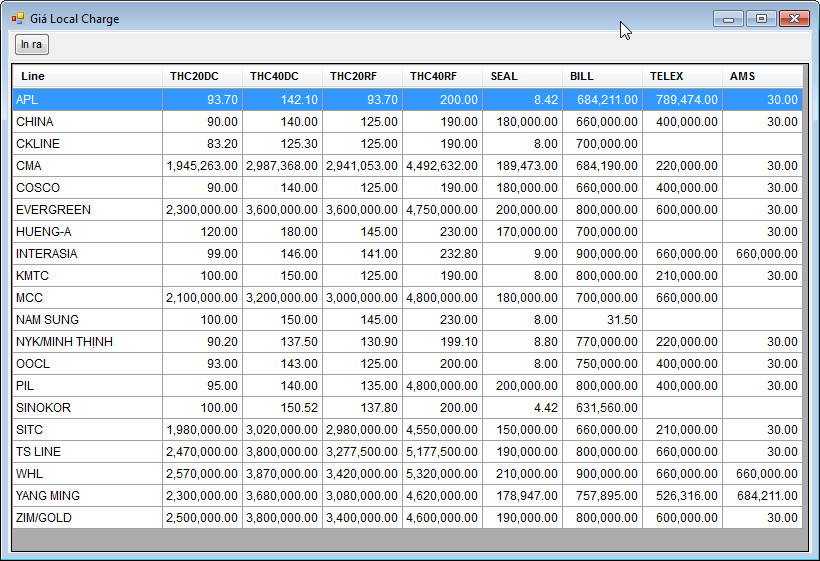Select the NAM SUNG line cell
Screen dimensions: 820x561
pyautogui.click(x=87, y=319)
